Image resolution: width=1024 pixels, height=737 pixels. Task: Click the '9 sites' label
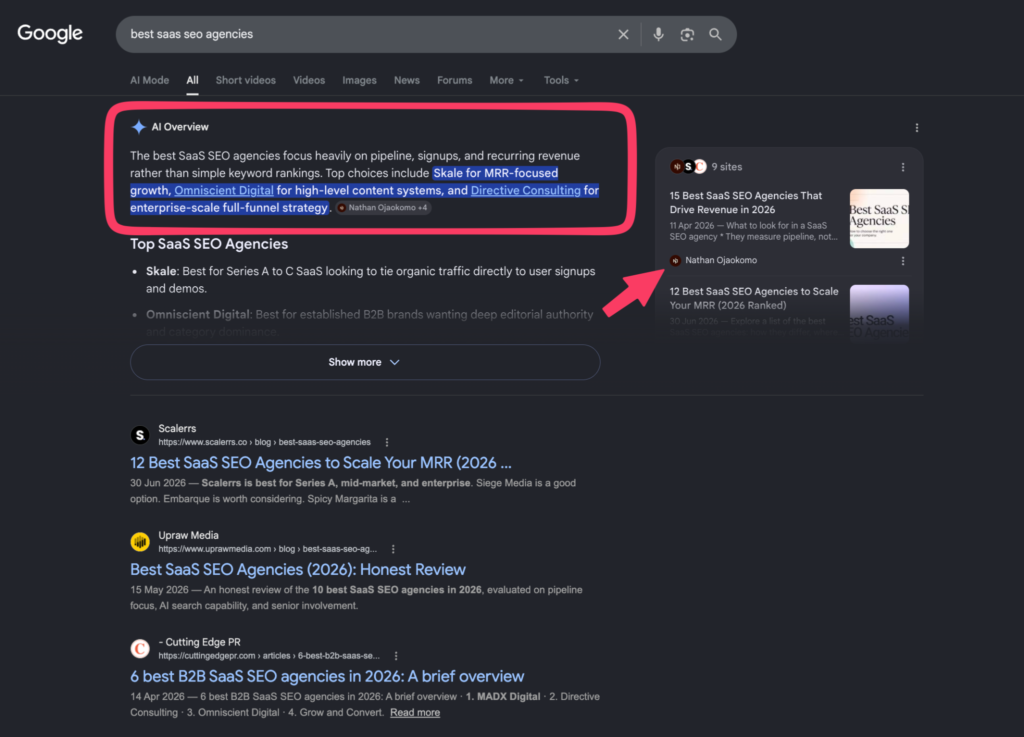pos(727,167)
